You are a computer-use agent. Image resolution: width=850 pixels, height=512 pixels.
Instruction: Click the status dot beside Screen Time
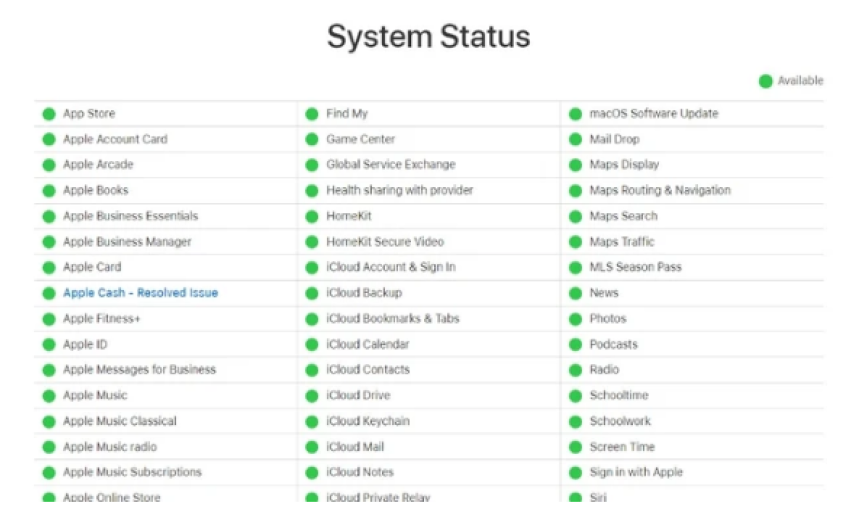pyautogui.click(x=575, y=447)
